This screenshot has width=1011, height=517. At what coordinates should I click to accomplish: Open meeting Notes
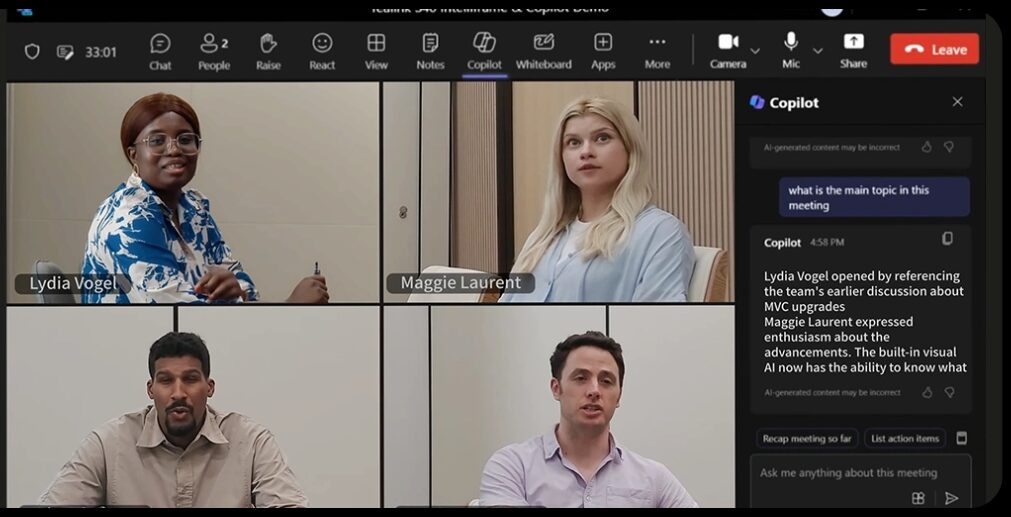click(430, 50)
